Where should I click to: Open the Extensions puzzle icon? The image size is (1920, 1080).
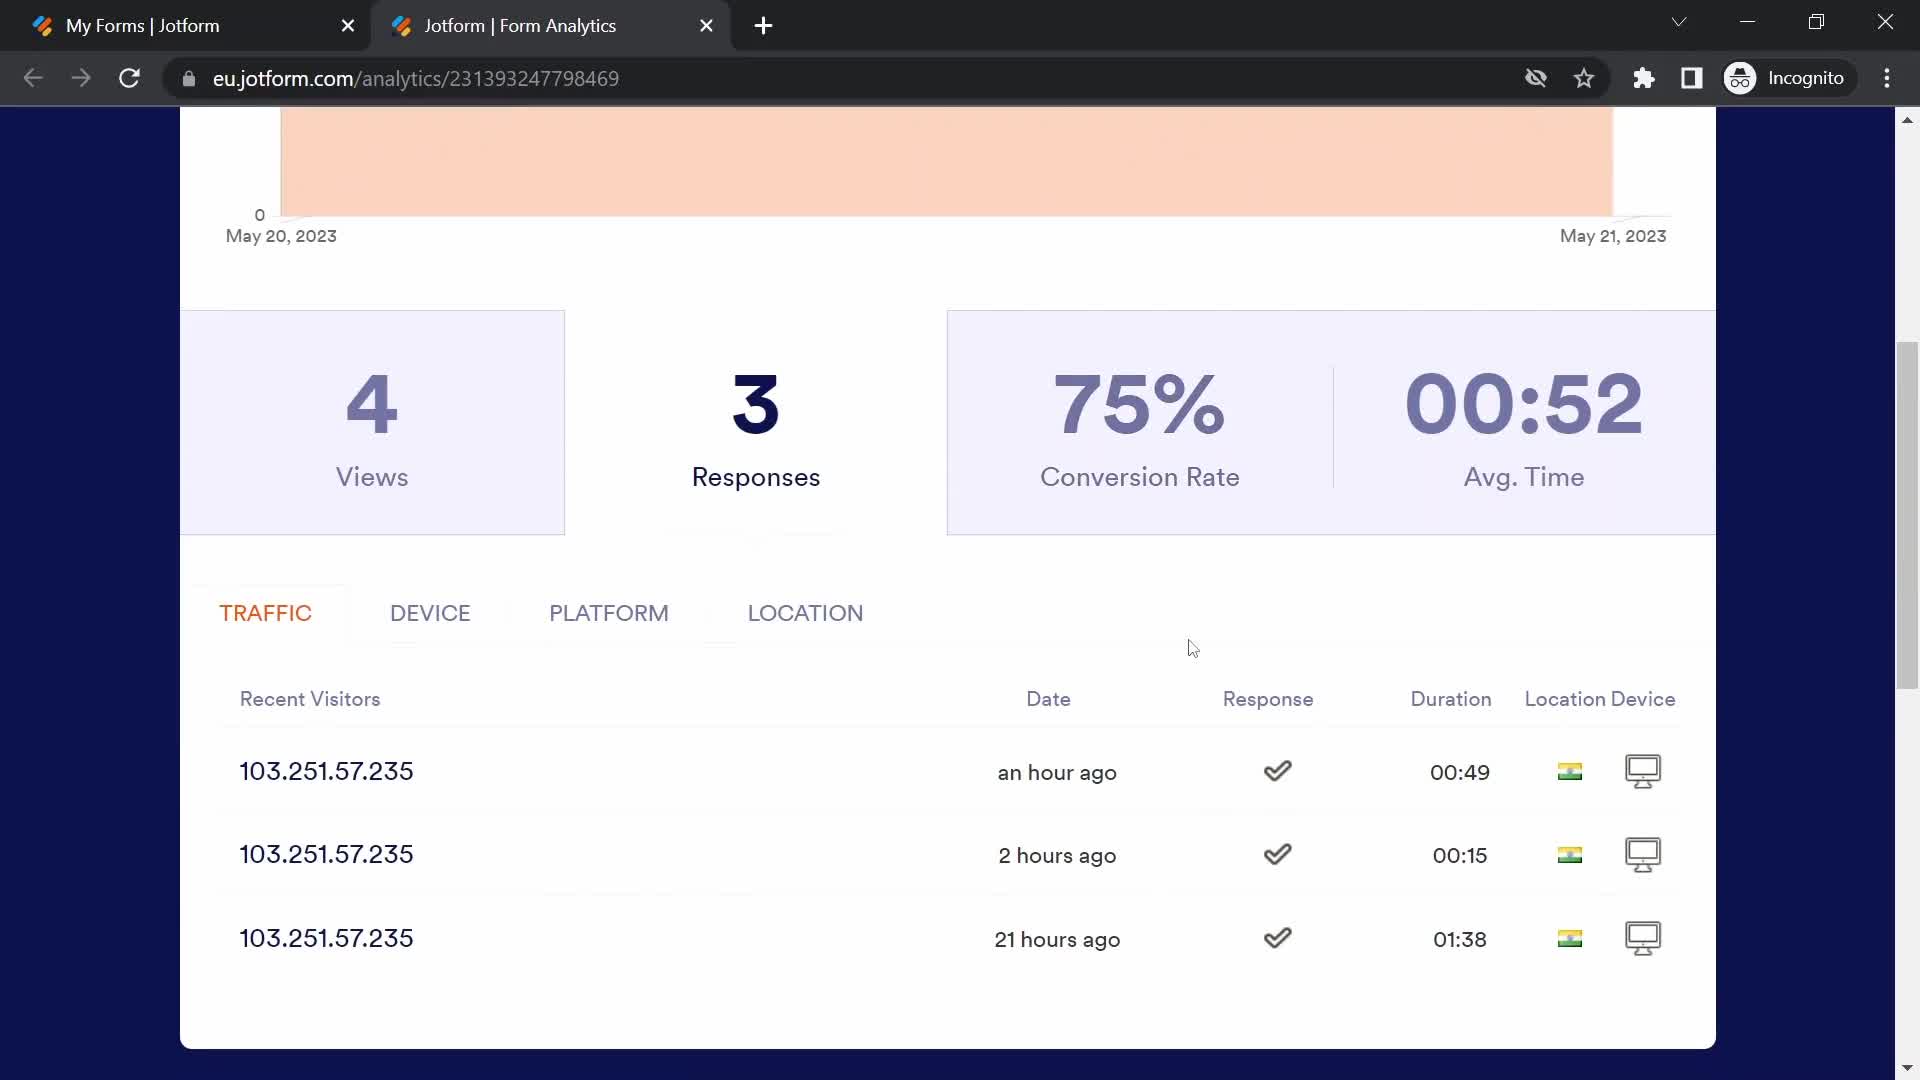click(x=1644, y=78)
